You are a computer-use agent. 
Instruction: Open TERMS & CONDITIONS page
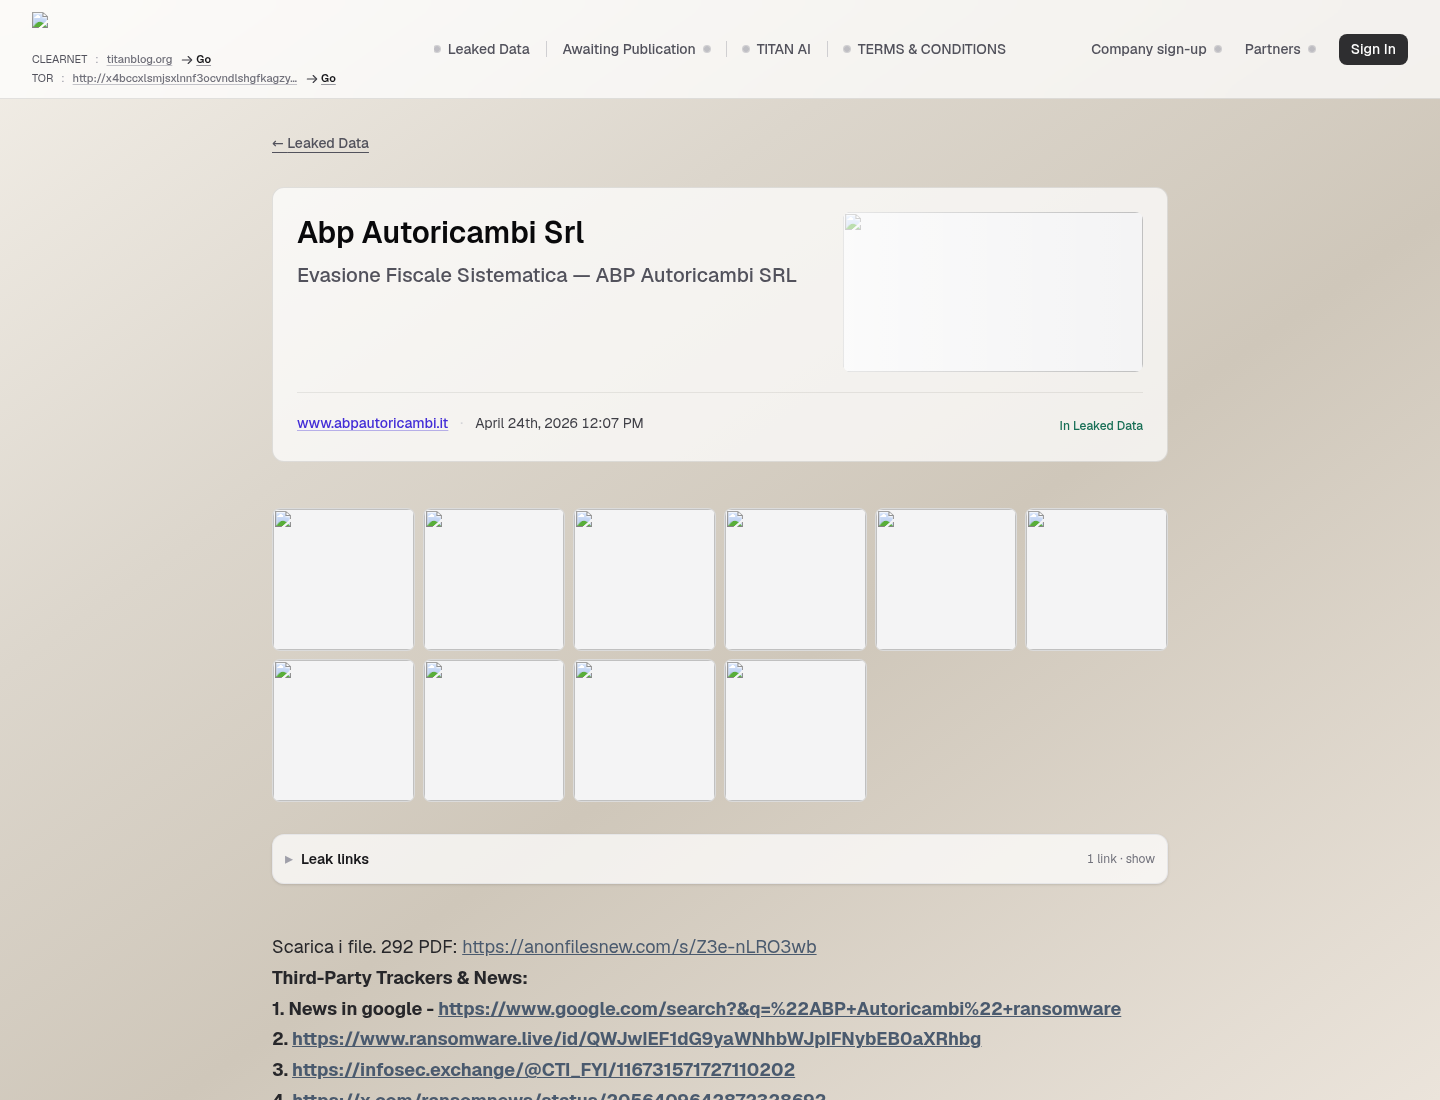point(924,49)
